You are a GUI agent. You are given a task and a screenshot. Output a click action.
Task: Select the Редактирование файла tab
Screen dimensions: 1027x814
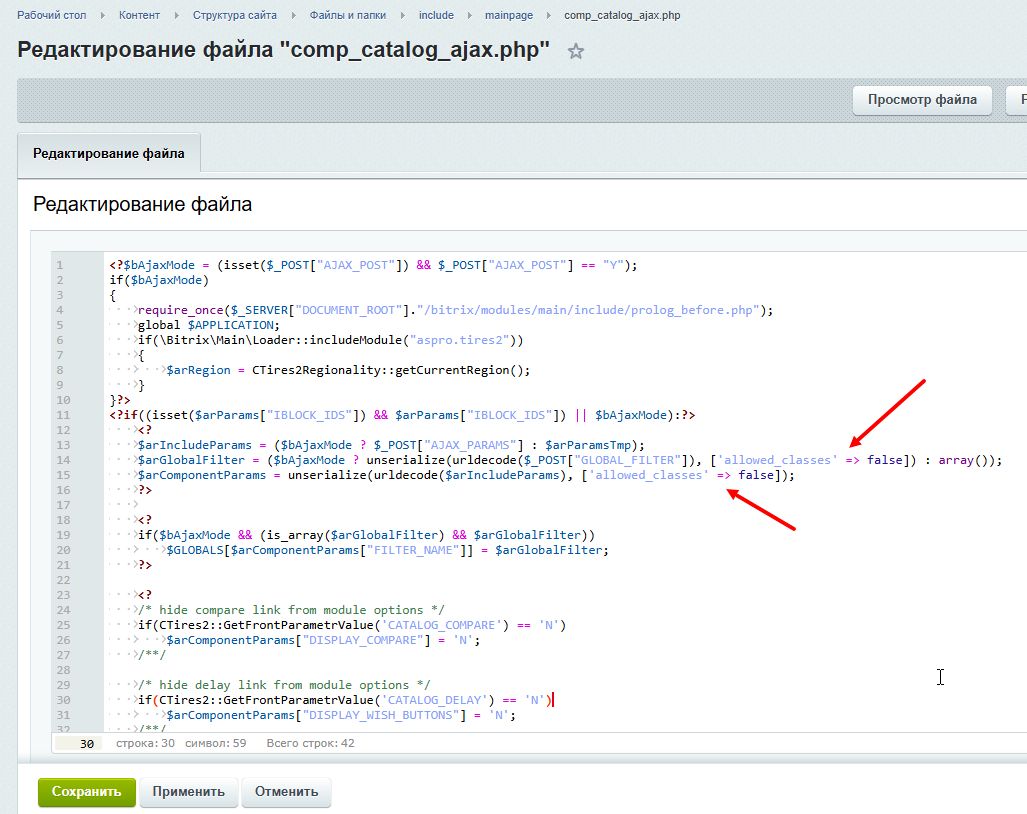coord(108,154)
